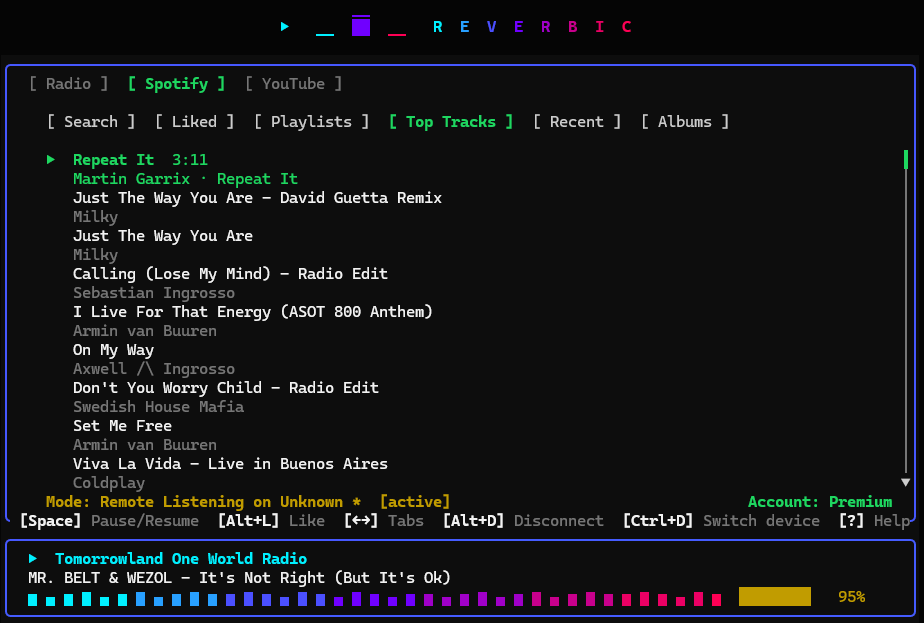Click the Tomorrowland One World Radio station title
Screen dimensions: 924x623
181,558
